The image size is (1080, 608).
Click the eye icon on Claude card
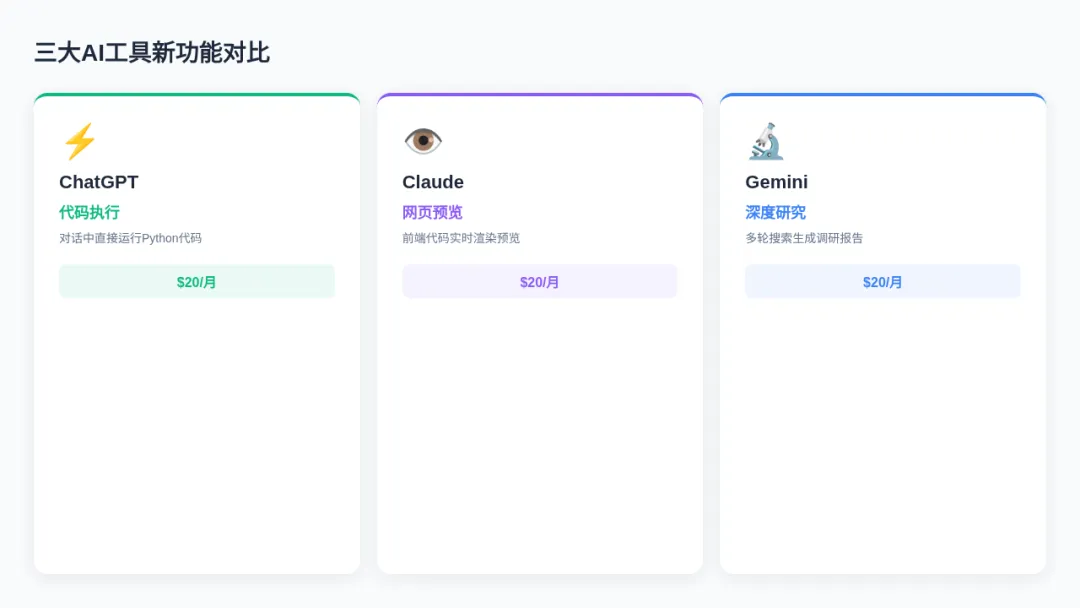point(423,140)
